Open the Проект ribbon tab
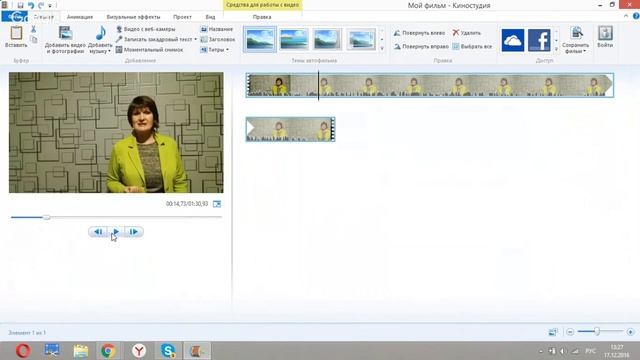640x360 pixels. [x=182, y=17]
